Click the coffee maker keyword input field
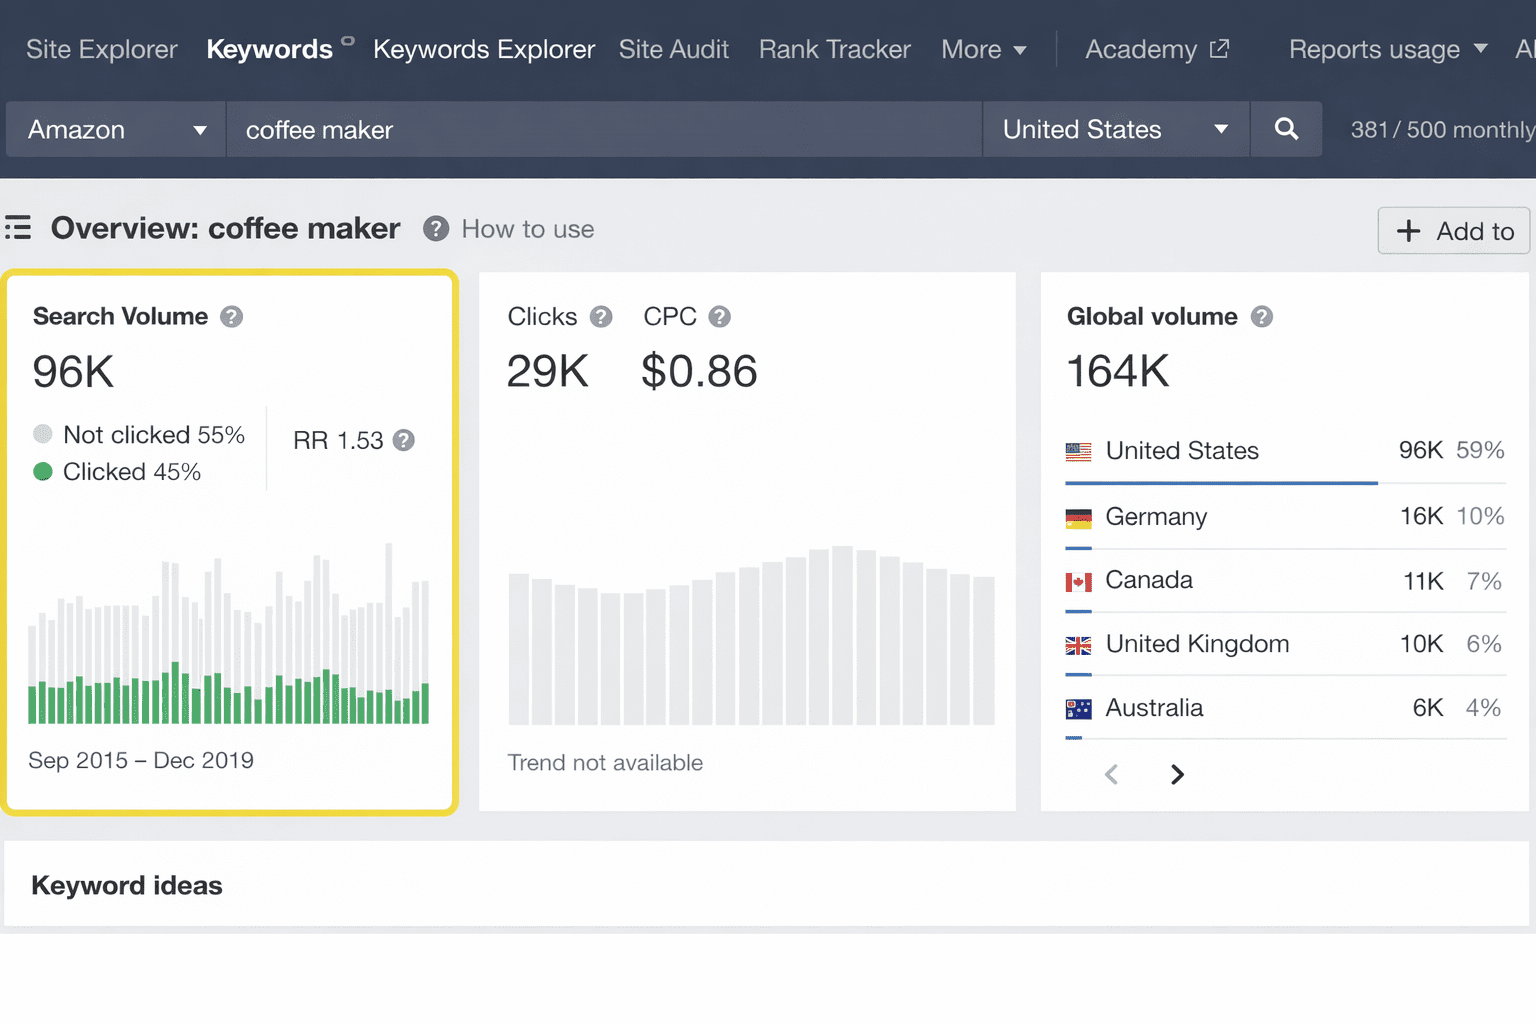 click(604, 129)
